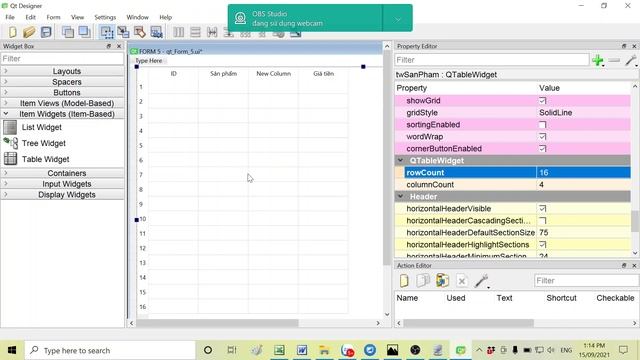The width and height of the screenshot is (640, 360).
Task: Toggle the cornerButtonEnabled checkbox
Action: point(542,149)
